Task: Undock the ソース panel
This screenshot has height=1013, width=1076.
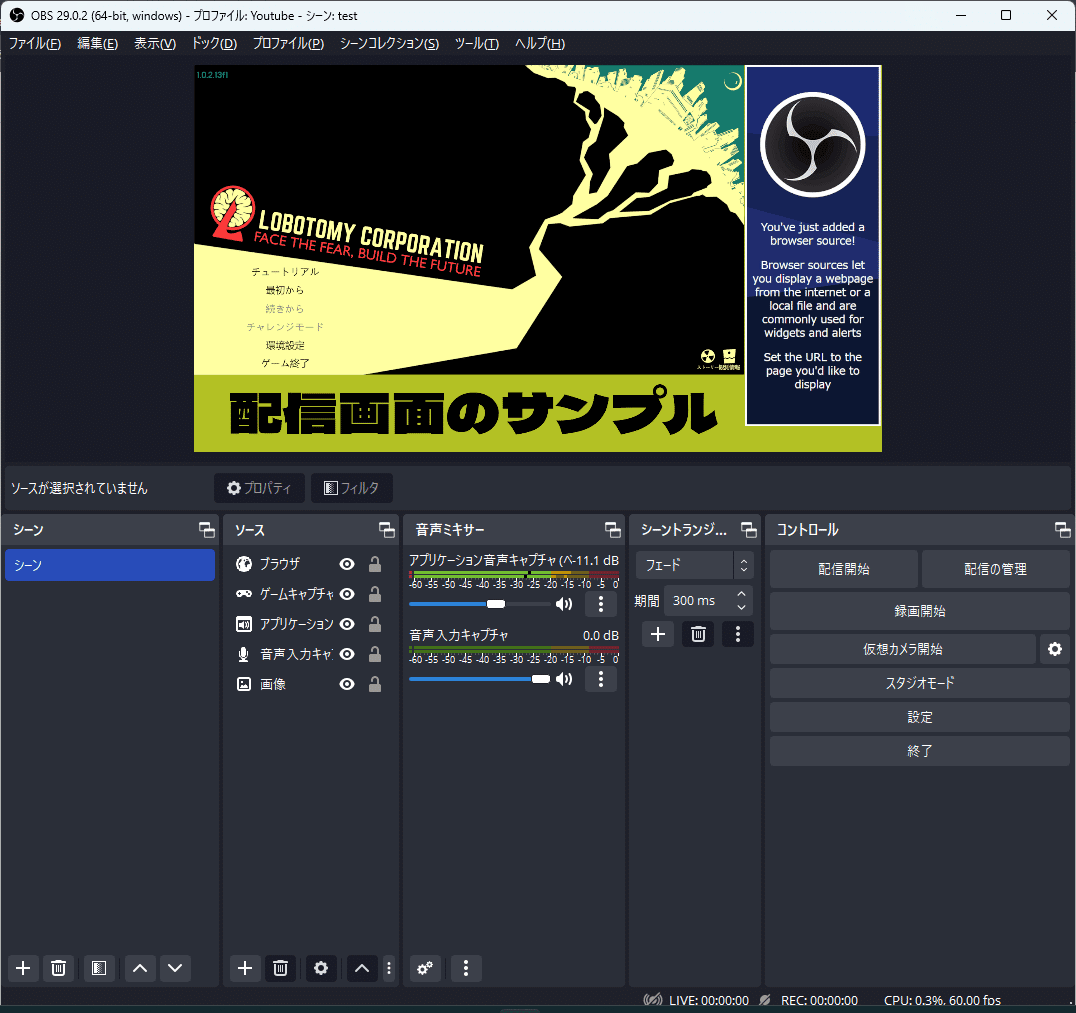Action: (x=387, y=530)
